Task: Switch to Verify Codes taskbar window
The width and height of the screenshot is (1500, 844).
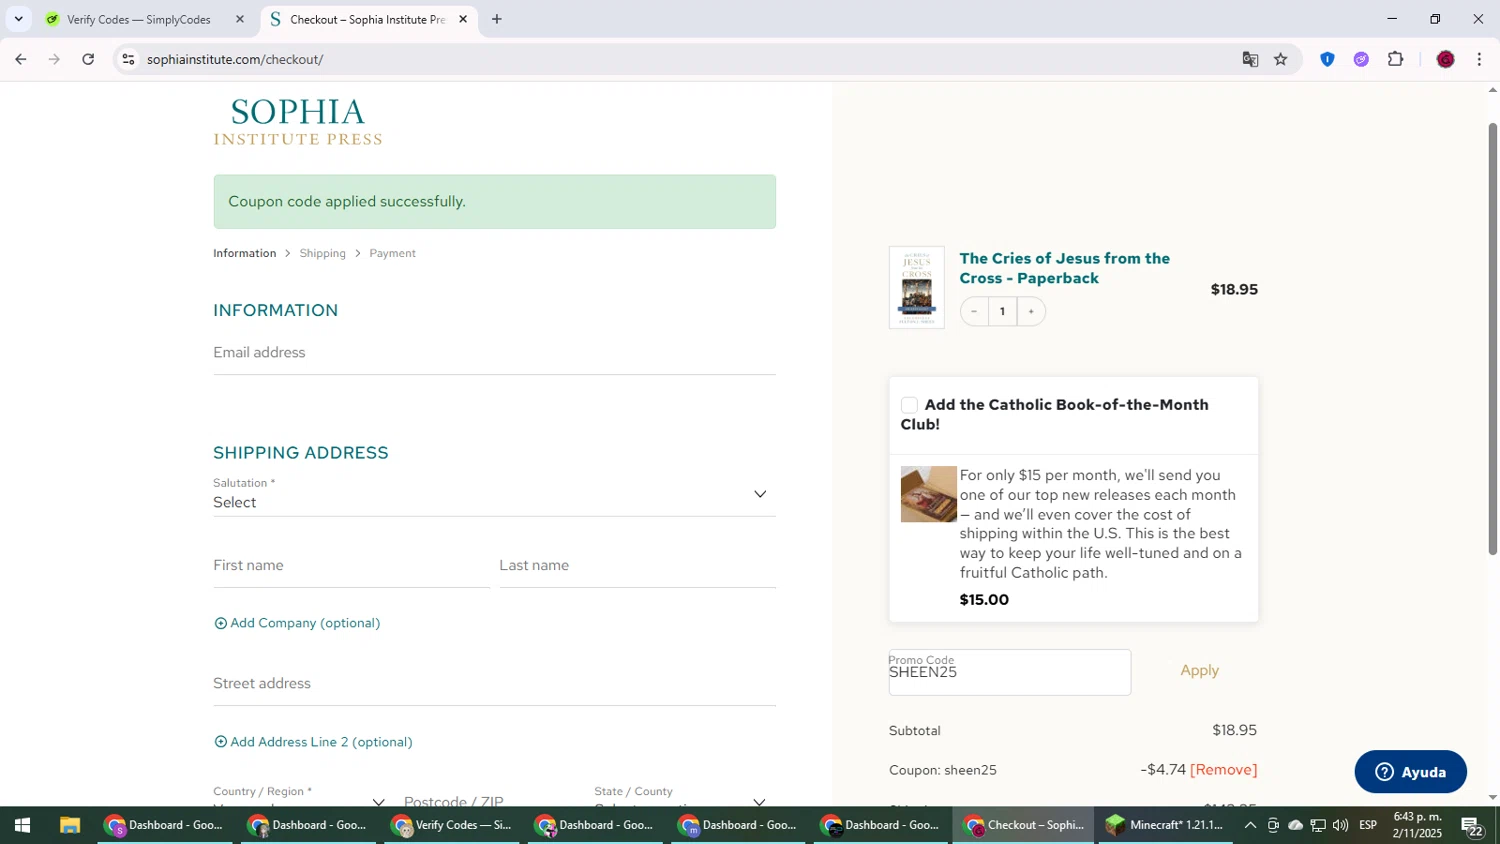Action: [x=453, y=825]
